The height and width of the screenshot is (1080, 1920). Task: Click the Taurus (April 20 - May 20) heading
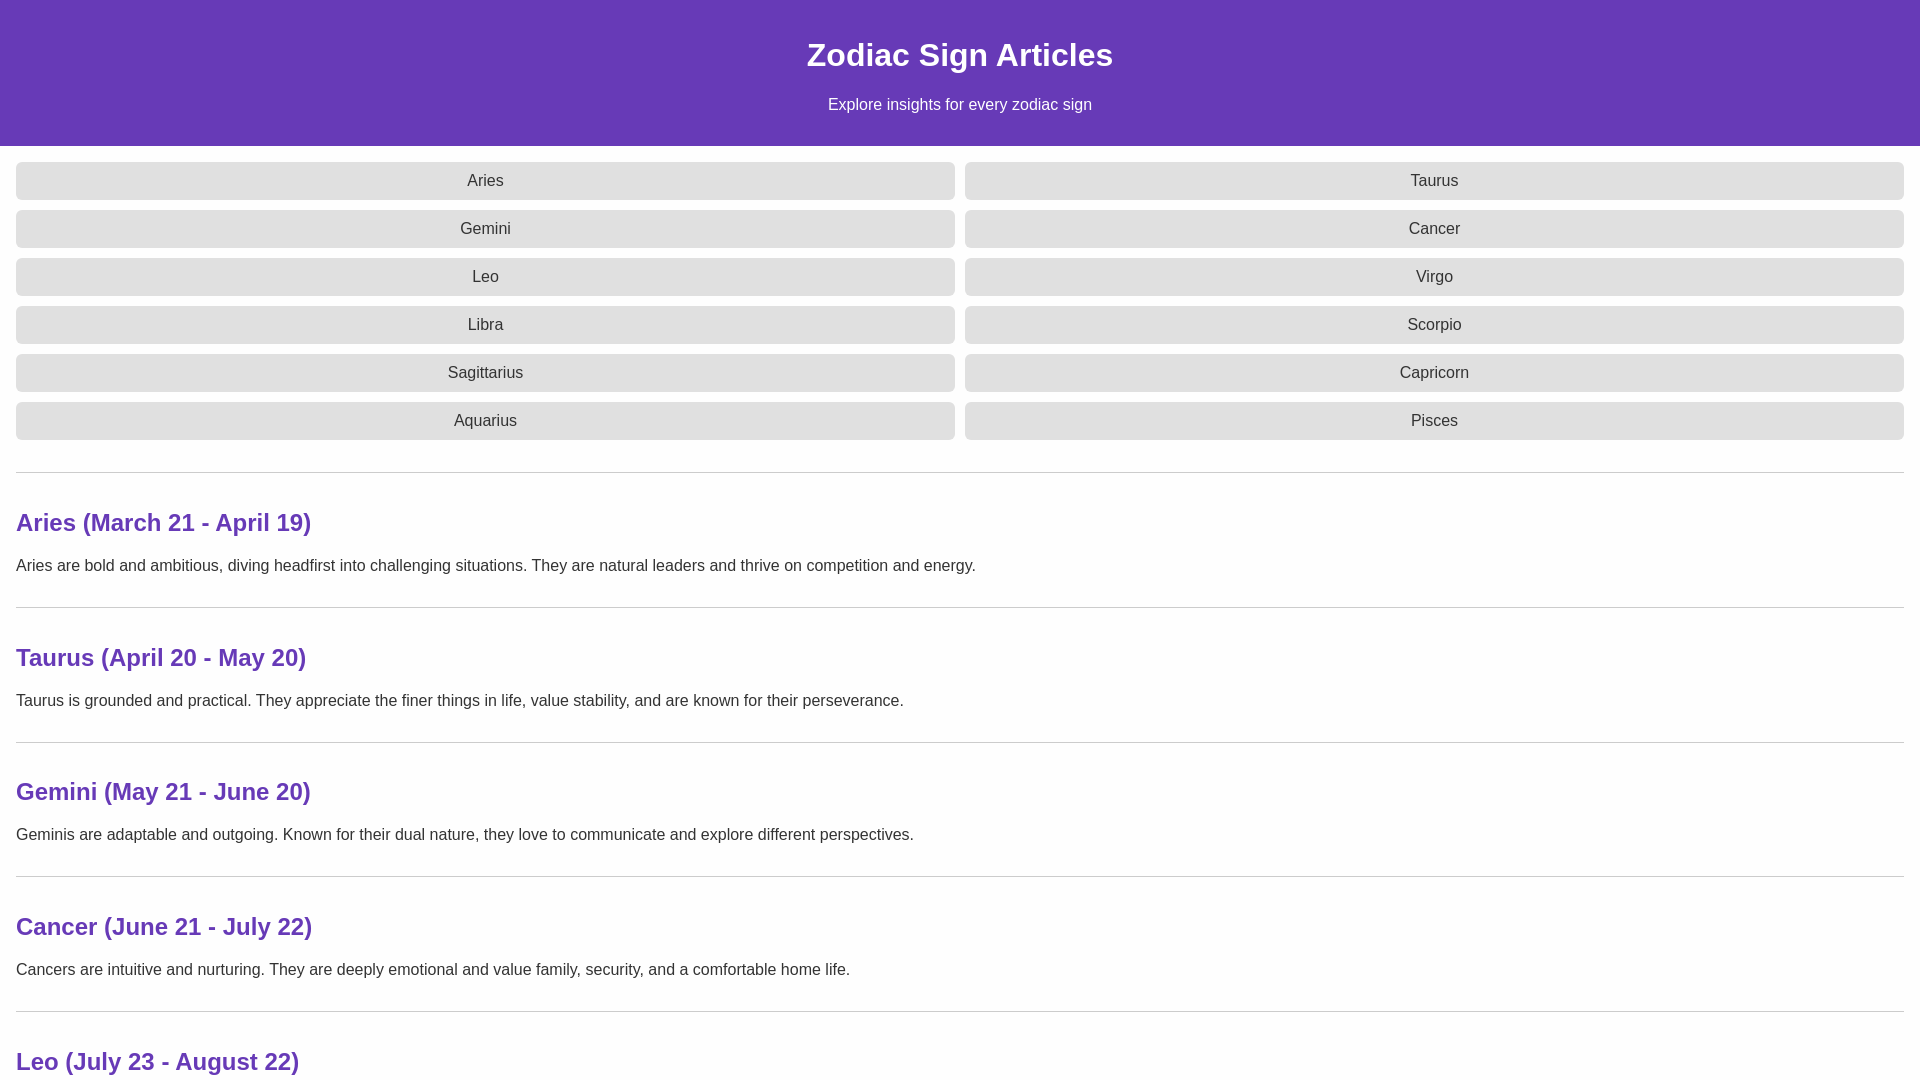(161, 658)
